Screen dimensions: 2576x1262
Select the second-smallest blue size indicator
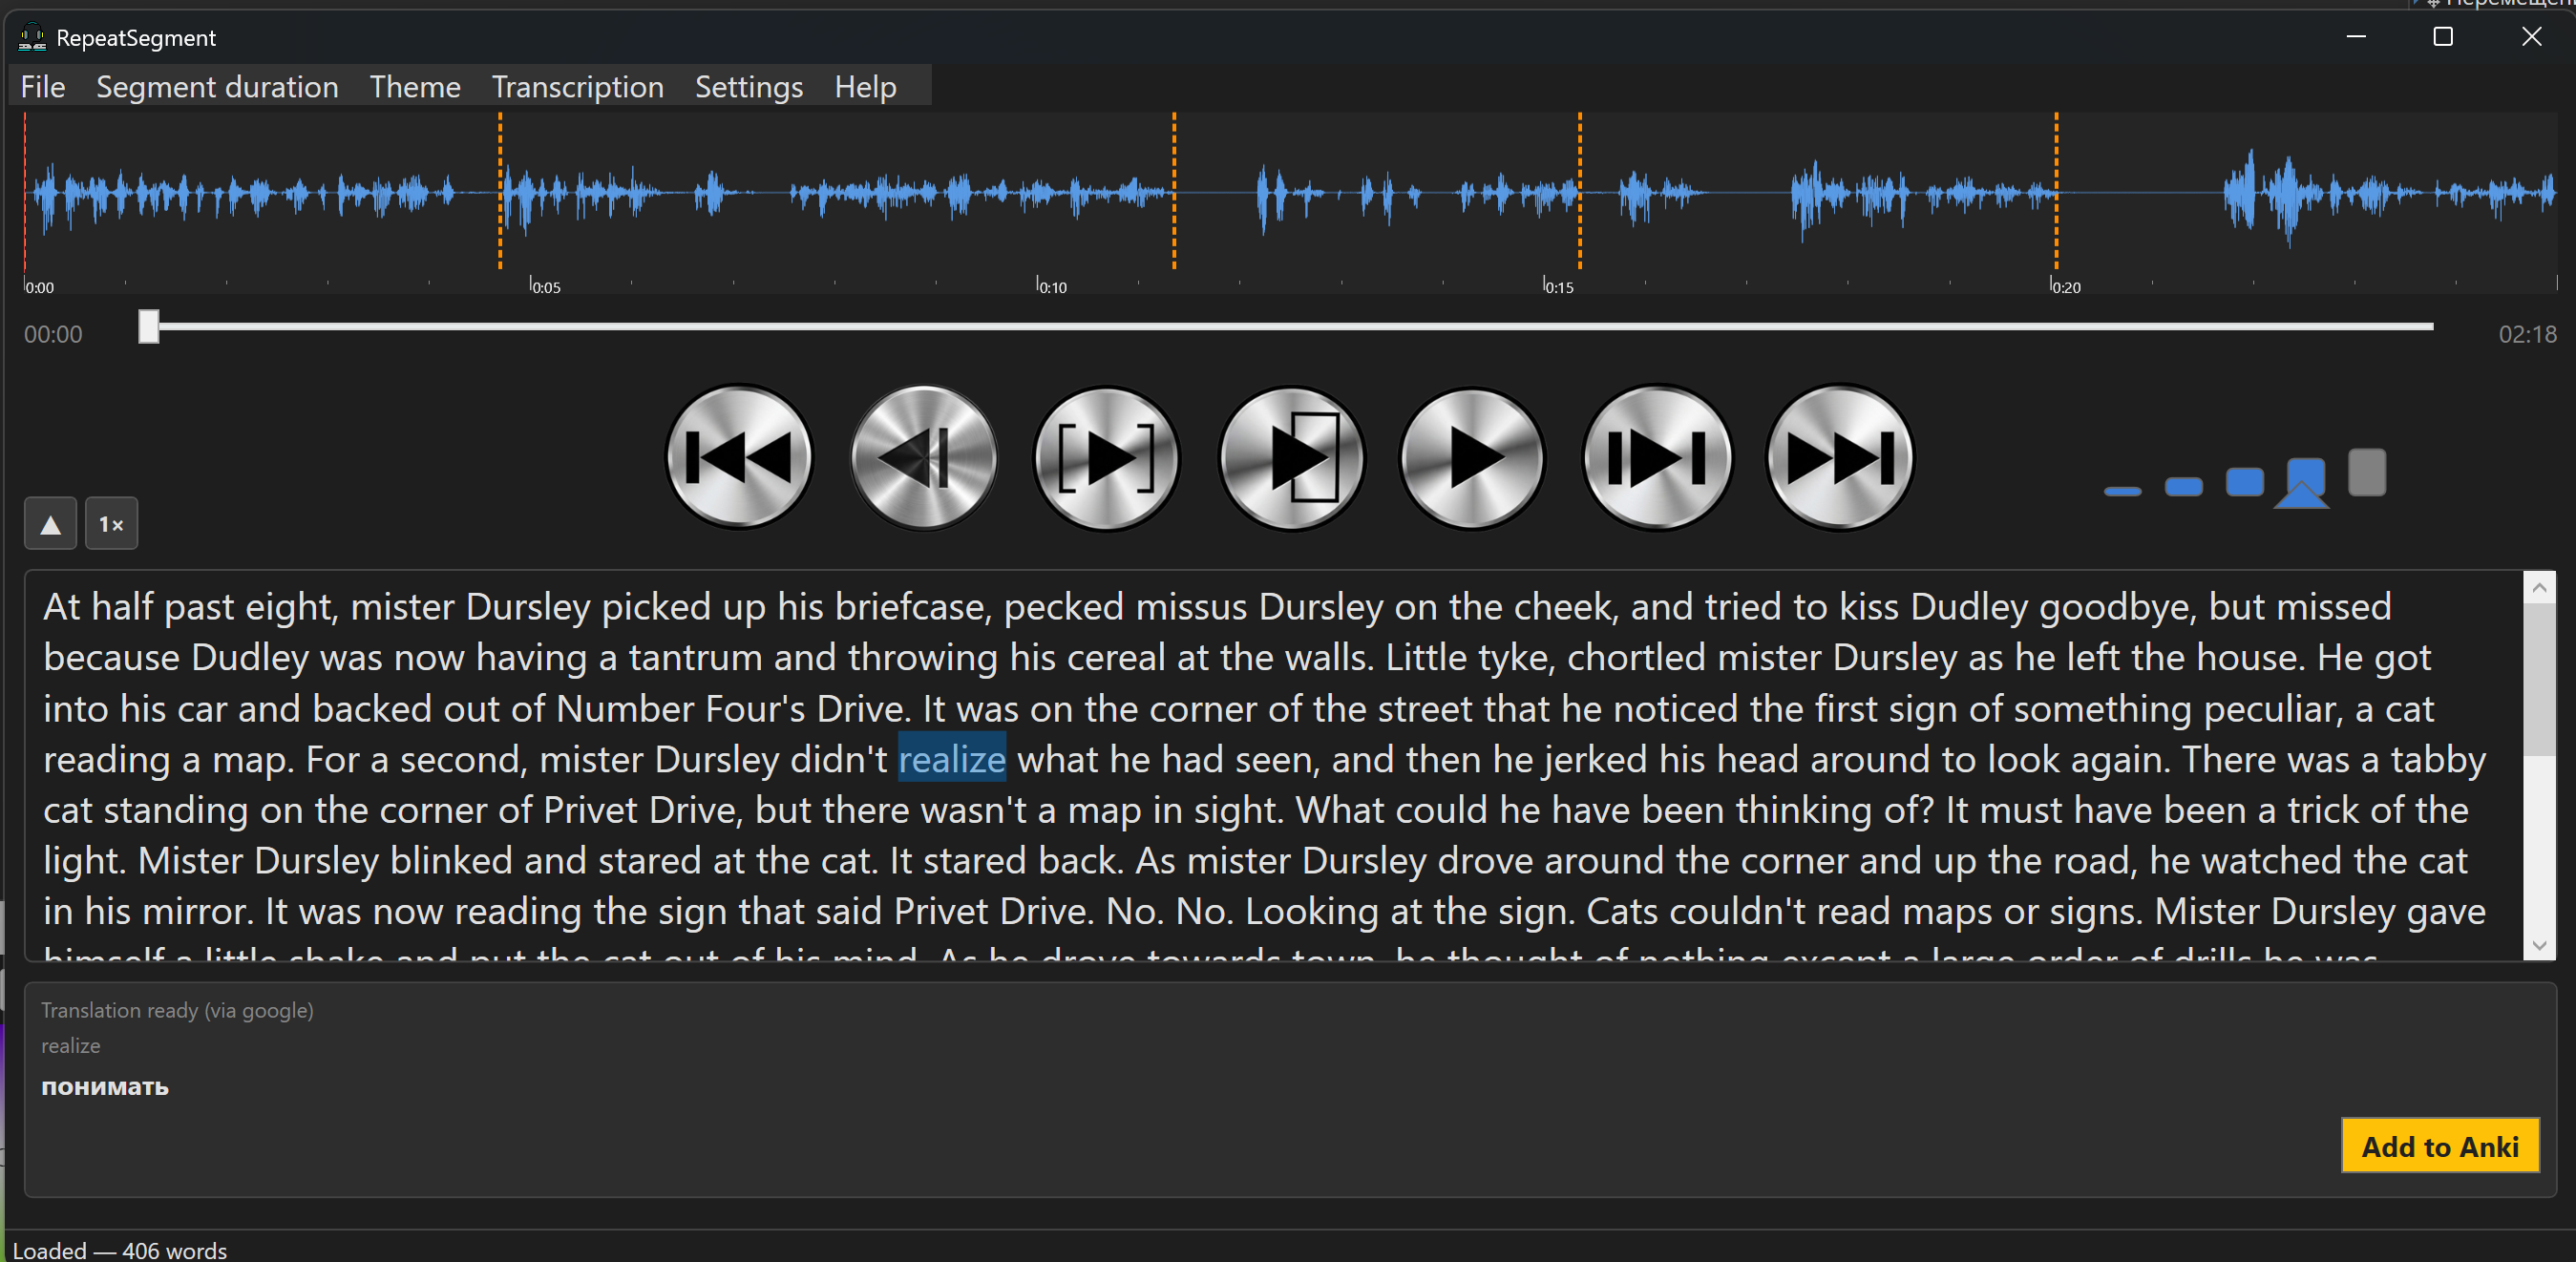pyautogui.click(x=2183, y=487)
